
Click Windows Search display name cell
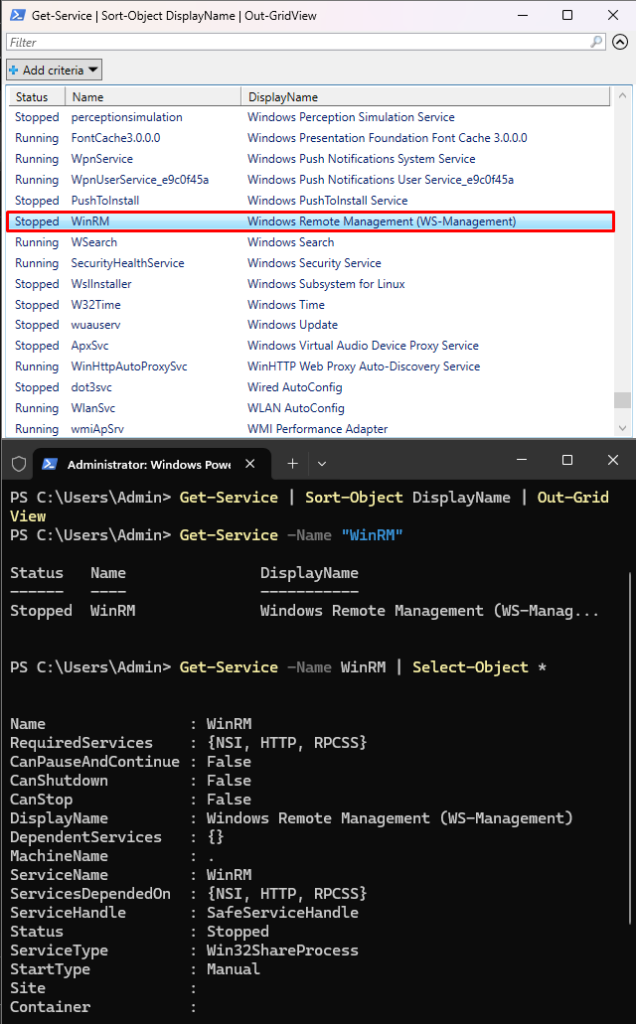pyautogui.click(x=291, y=242)
